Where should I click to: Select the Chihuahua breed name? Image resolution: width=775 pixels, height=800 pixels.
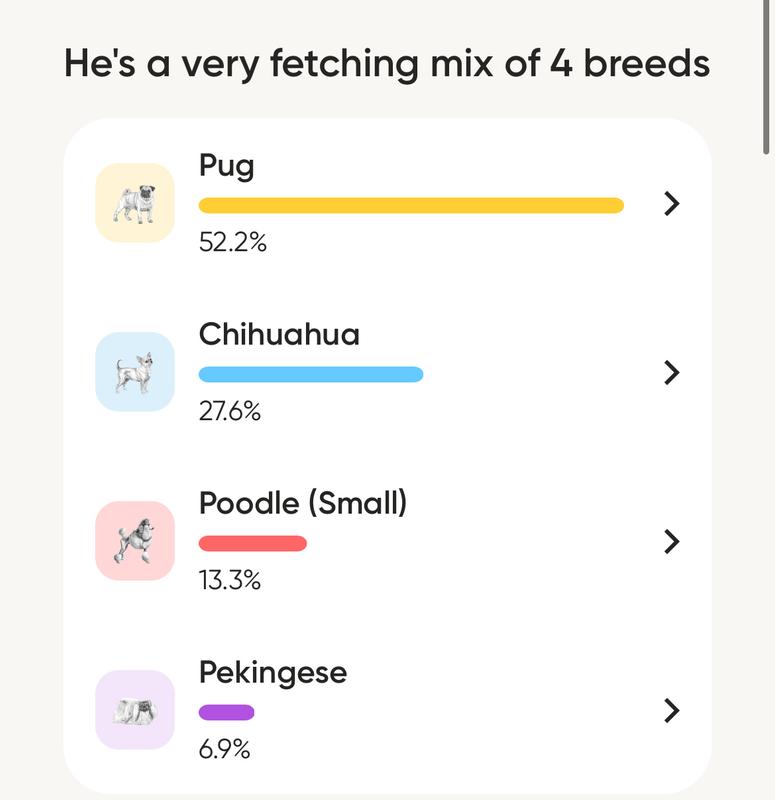[x=279, y=334]
